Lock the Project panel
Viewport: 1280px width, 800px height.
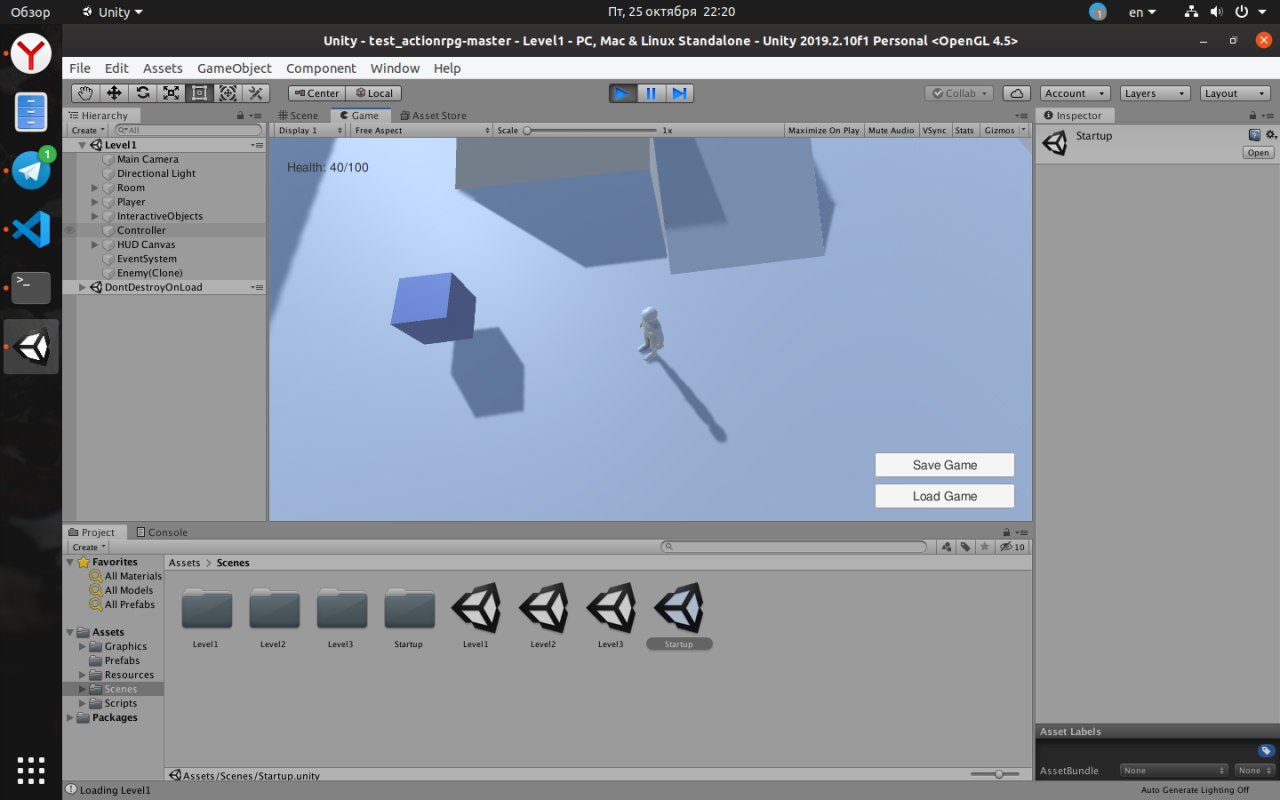(1007, 532)
